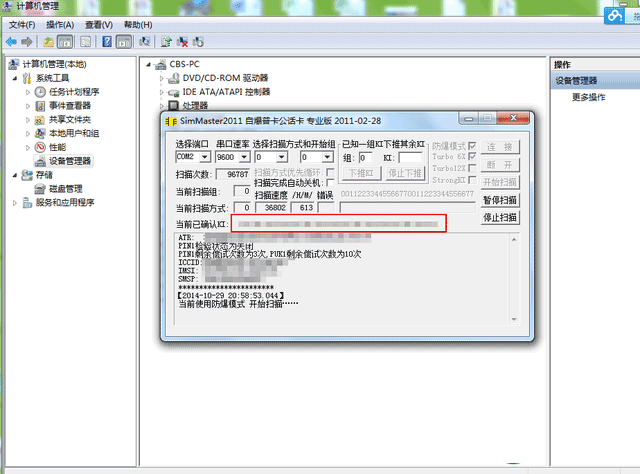Viewport: 640px width, 474px height.
Task: Click 更多操作 in the actions pane
Action: [x=589, y=97]
